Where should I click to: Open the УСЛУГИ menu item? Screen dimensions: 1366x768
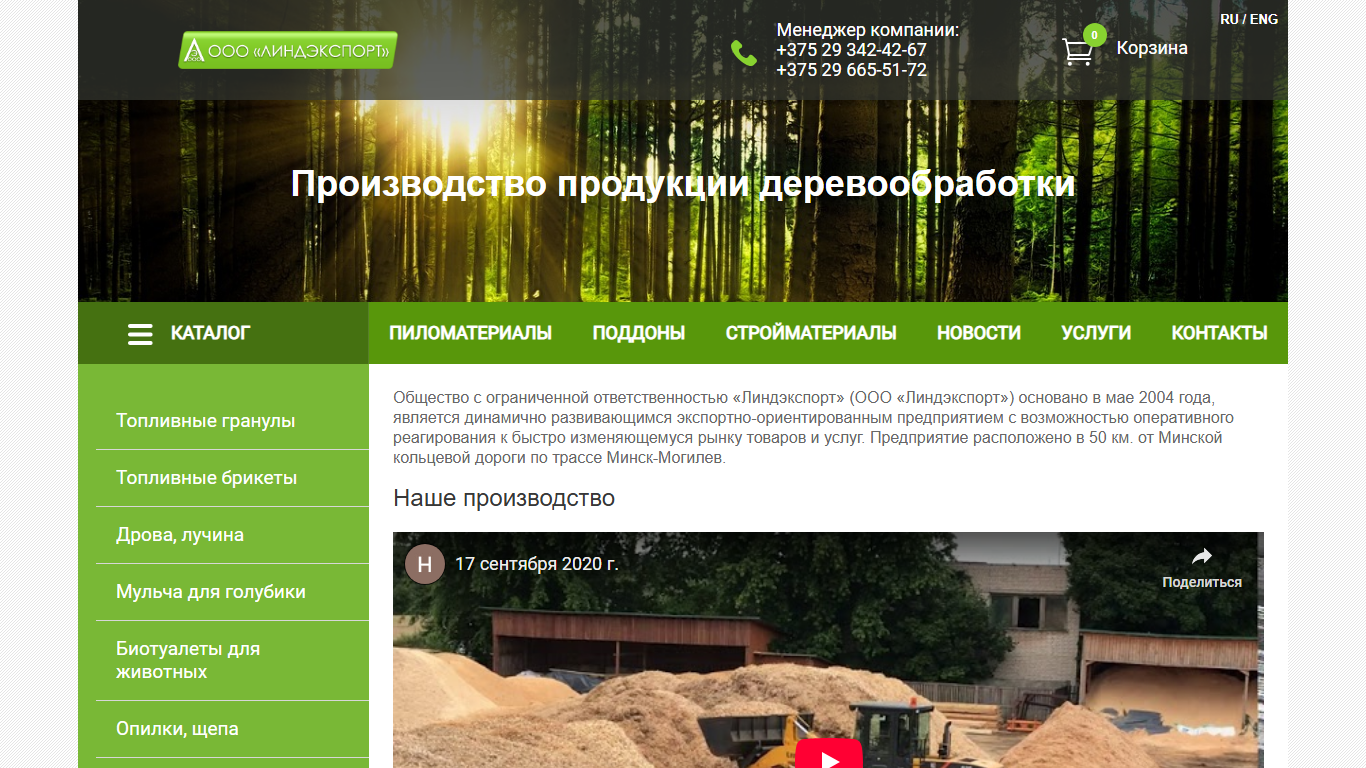tap(1096, 333)
